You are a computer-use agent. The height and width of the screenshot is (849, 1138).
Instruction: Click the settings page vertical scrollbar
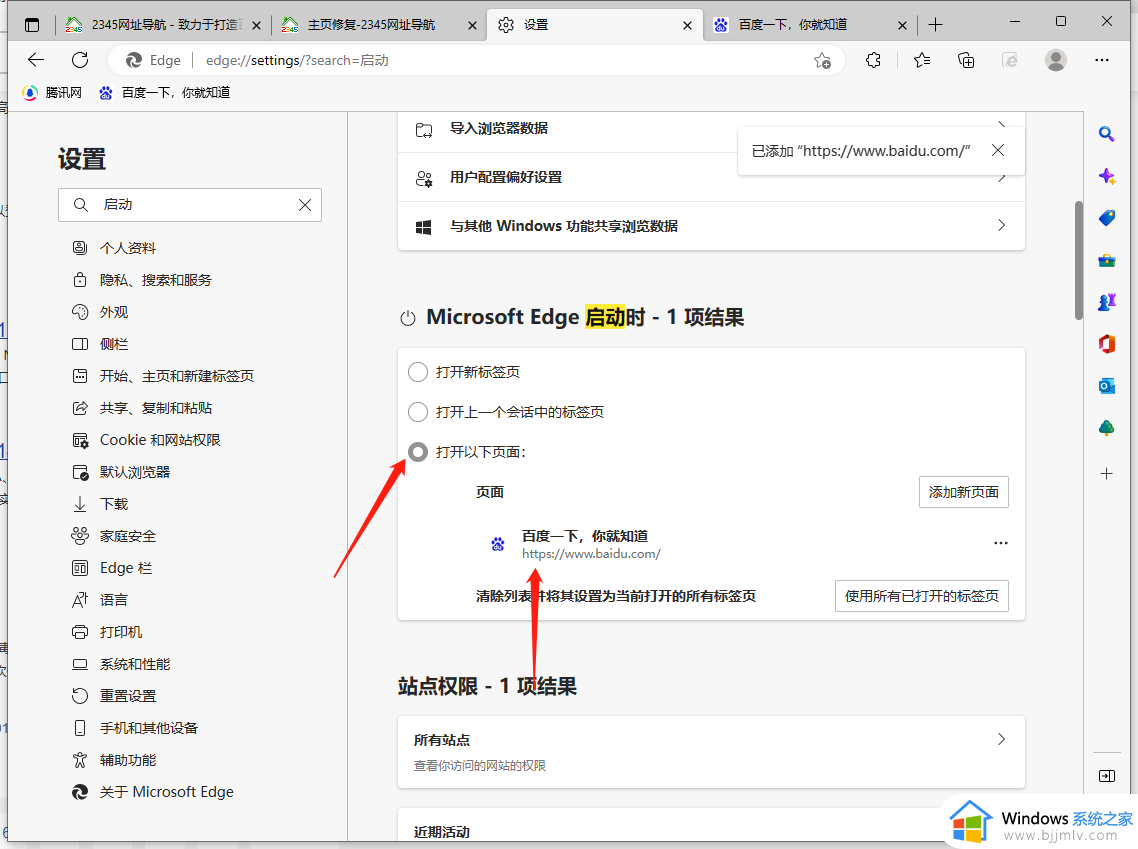(x=1078, y=259)
